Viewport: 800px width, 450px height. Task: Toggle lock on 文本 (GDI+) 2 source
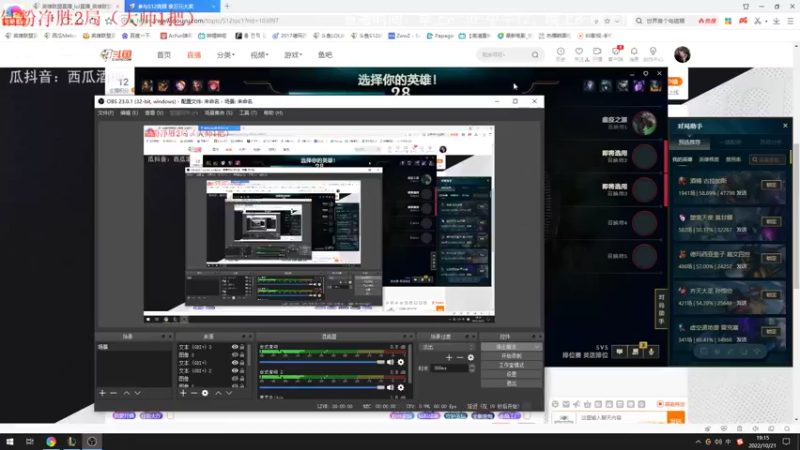pos(242,370)
